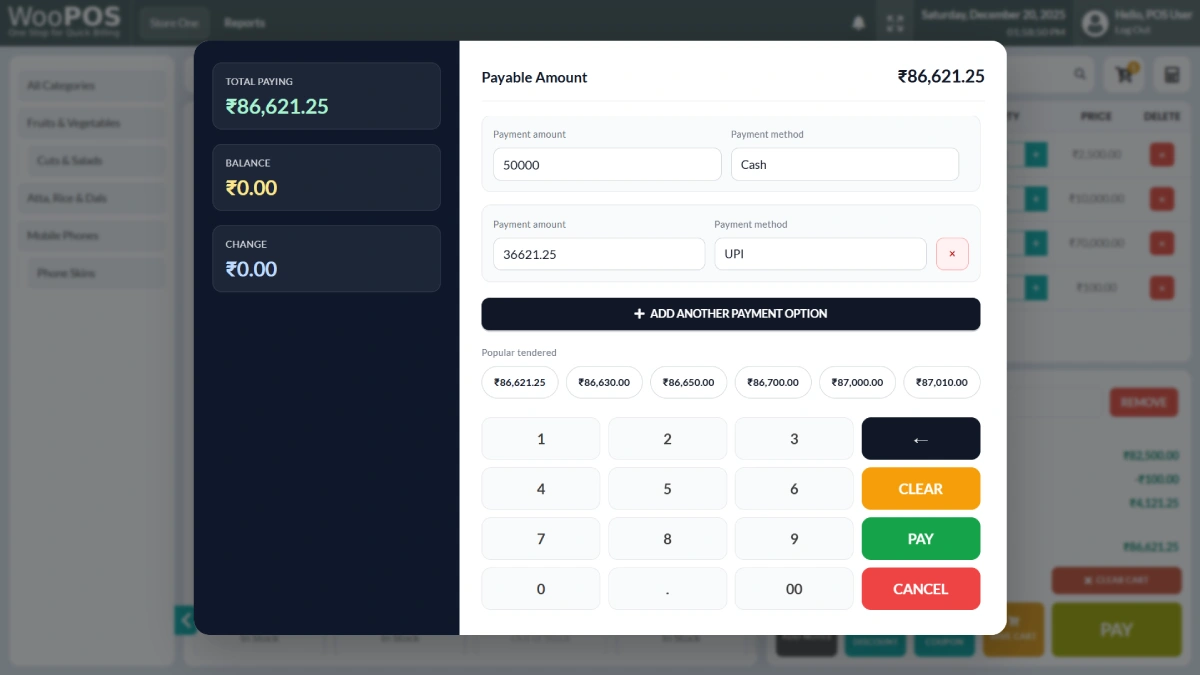Click the backspace arrow key on keypad
This screenshot has height=675, width=1200.
click(x=920, y=439)
